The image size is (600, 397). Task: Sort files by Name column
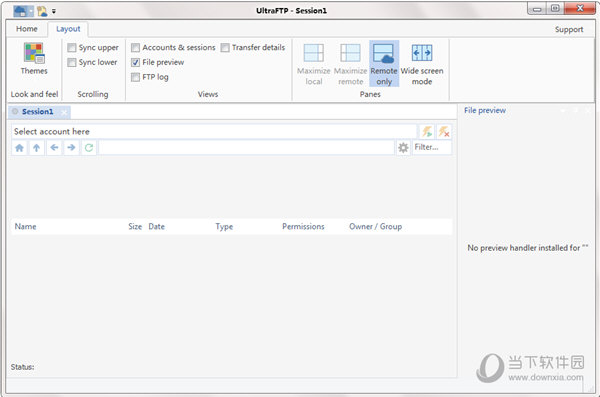(26, 227)
